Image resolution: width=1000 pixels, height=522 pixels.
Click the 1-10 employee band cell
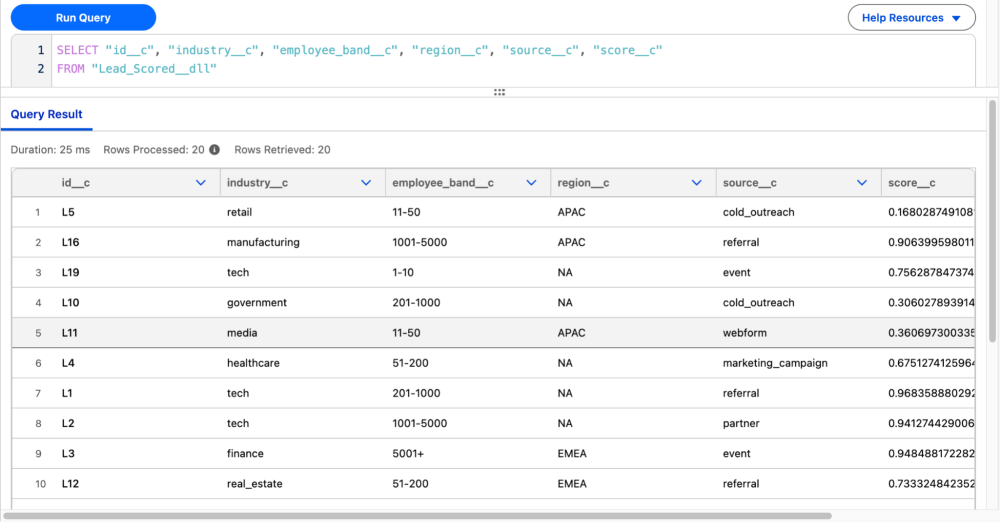[x=467, y=272]
